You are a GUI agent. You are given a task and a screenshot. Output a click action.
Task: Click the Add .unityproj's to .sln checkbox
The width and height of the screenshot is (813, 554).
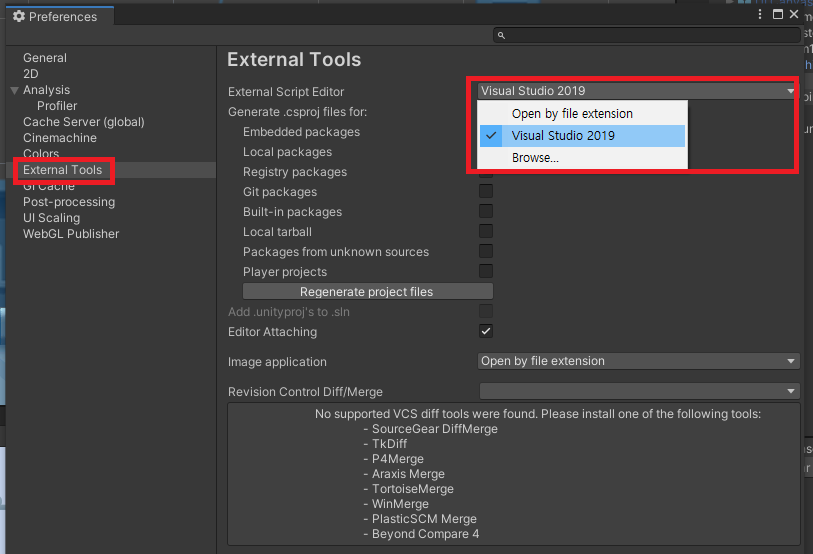[x=486, y=311]
